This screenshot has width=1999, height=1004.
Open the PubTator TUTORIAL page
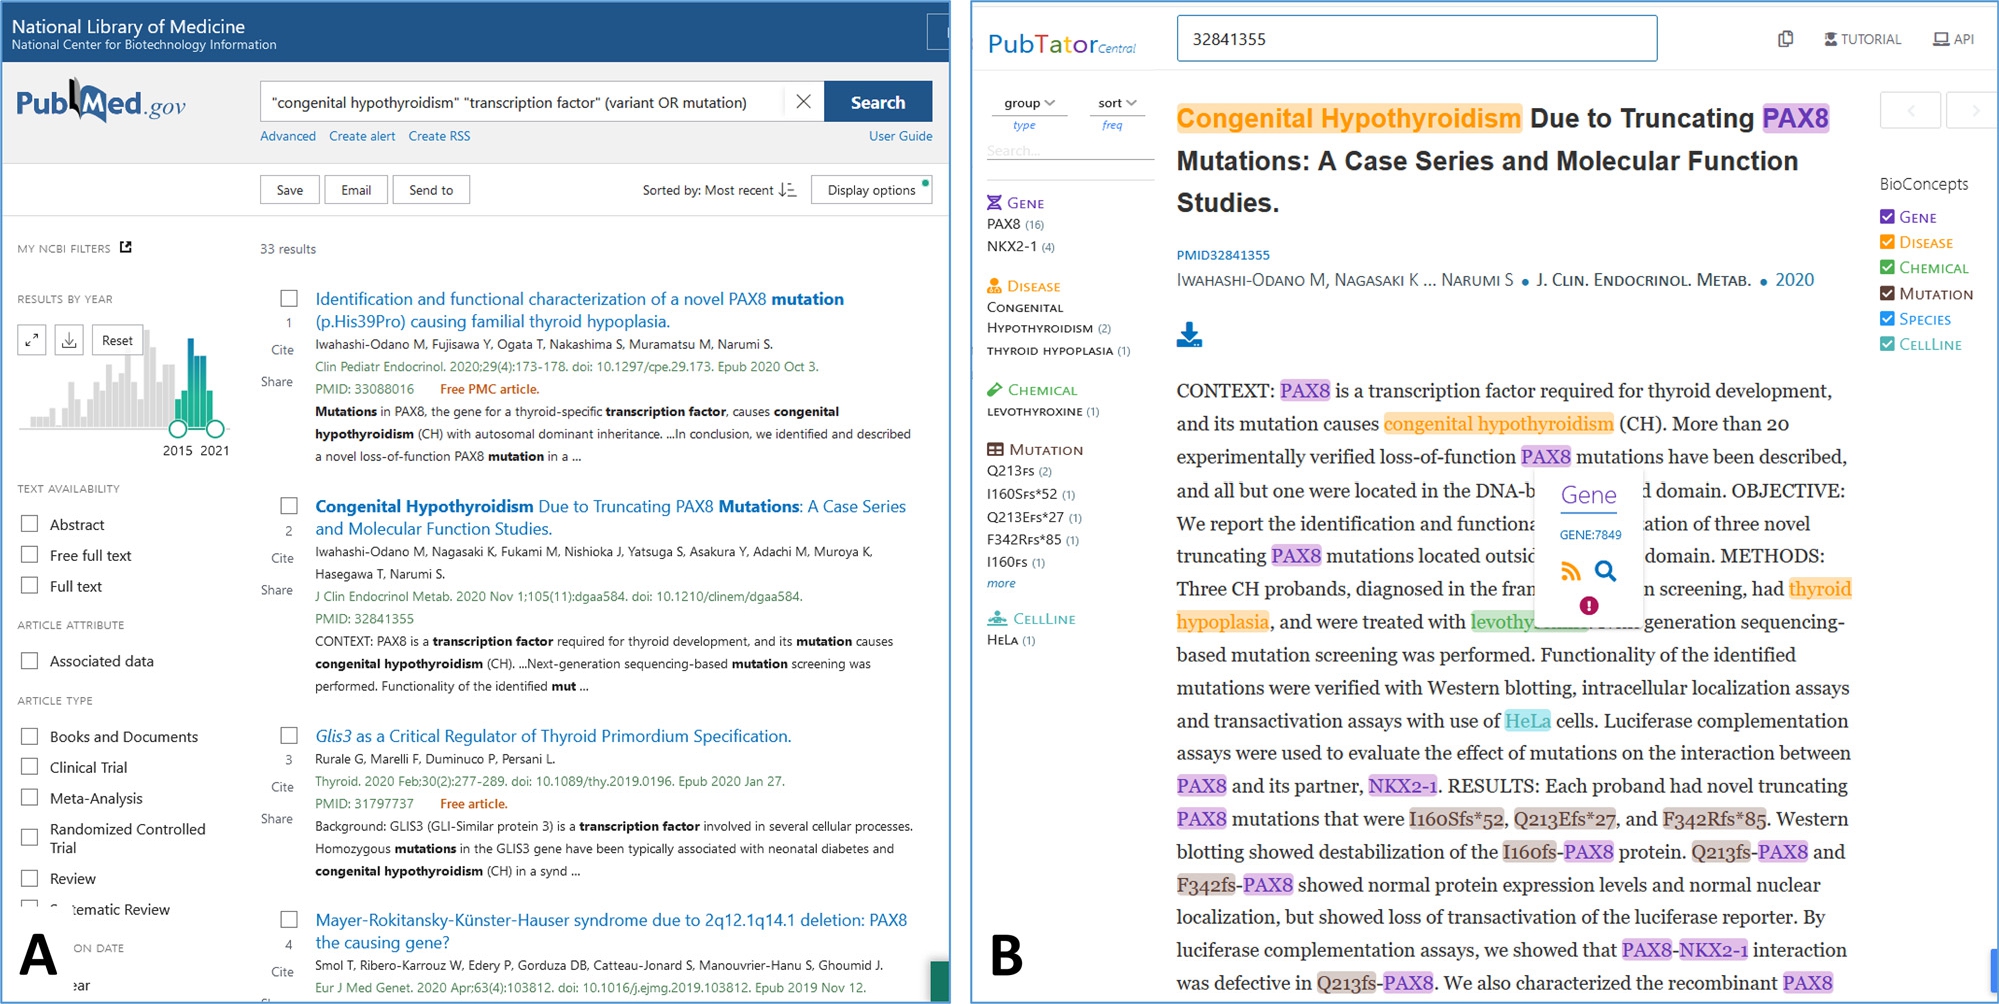click(1862, 39)
